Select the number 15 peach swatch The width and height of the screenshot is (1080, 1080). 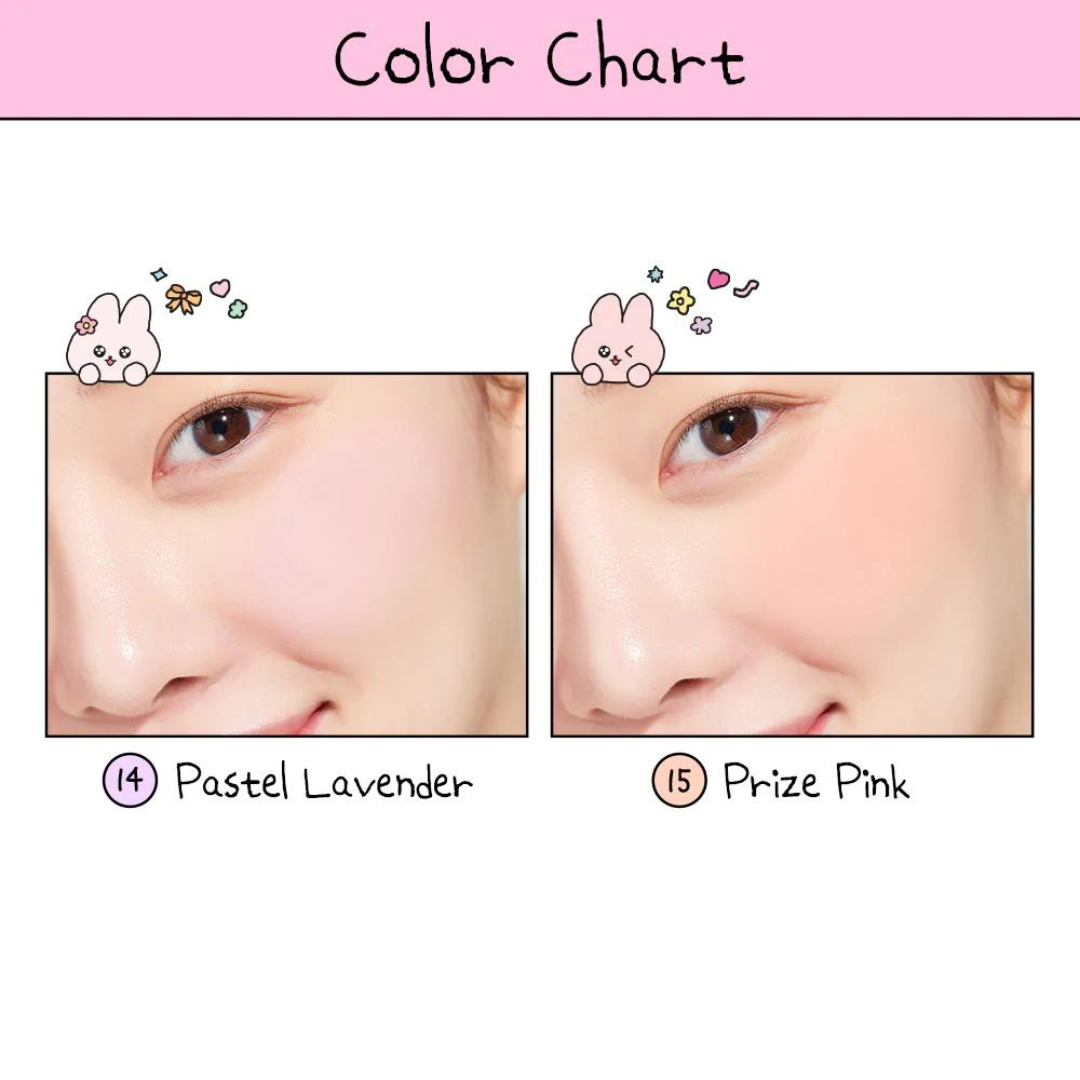(x=679, y=780)
